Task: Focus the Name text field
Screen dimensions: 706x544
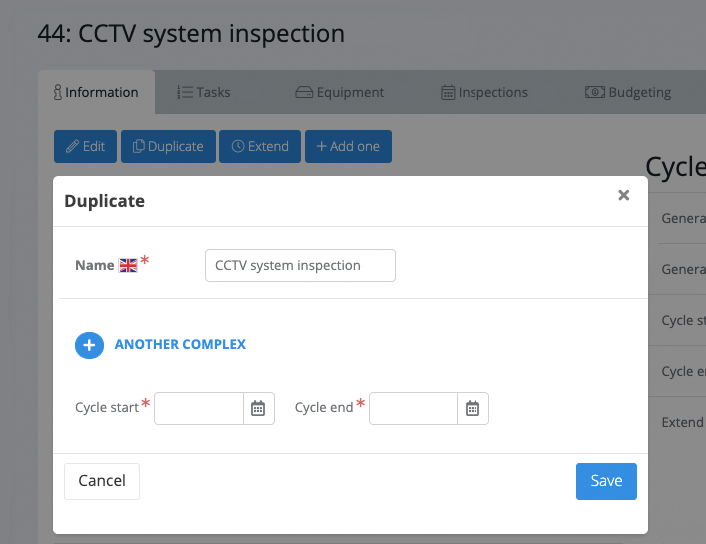Action: click(x=300, y=266)
